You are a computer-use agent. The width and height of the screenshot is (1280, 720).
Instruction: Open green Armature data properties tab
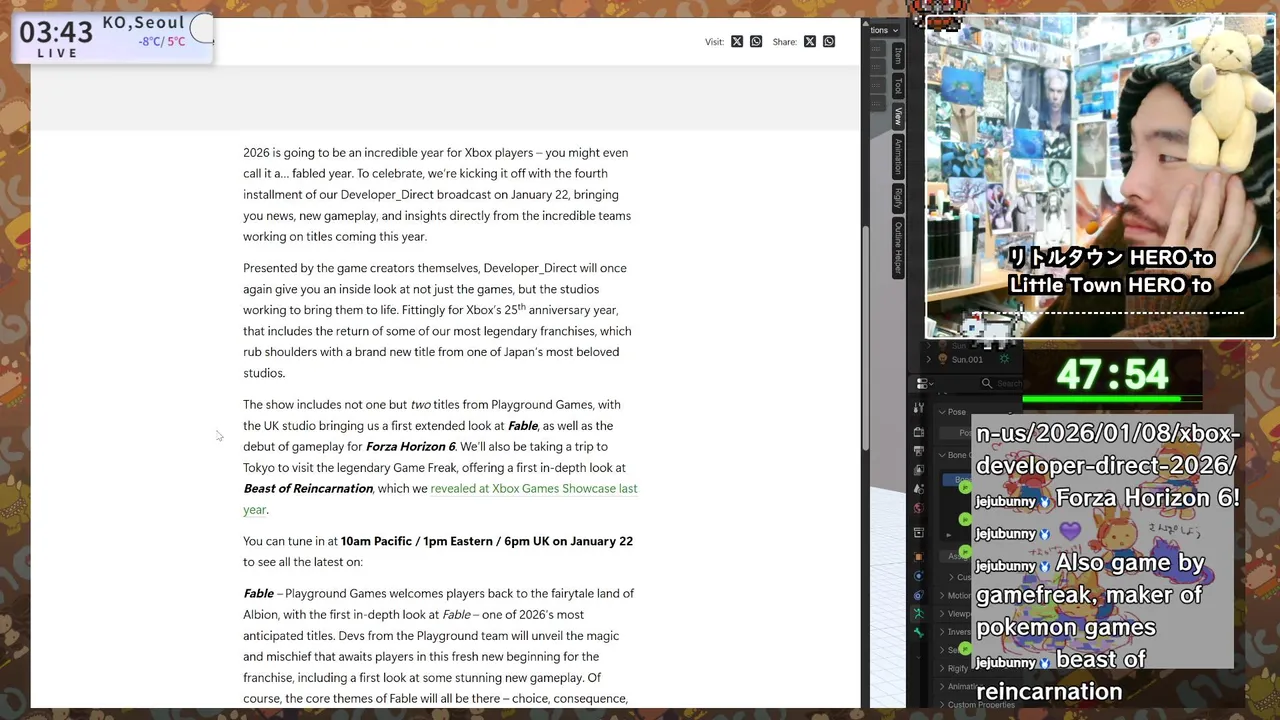coord(919,612)
